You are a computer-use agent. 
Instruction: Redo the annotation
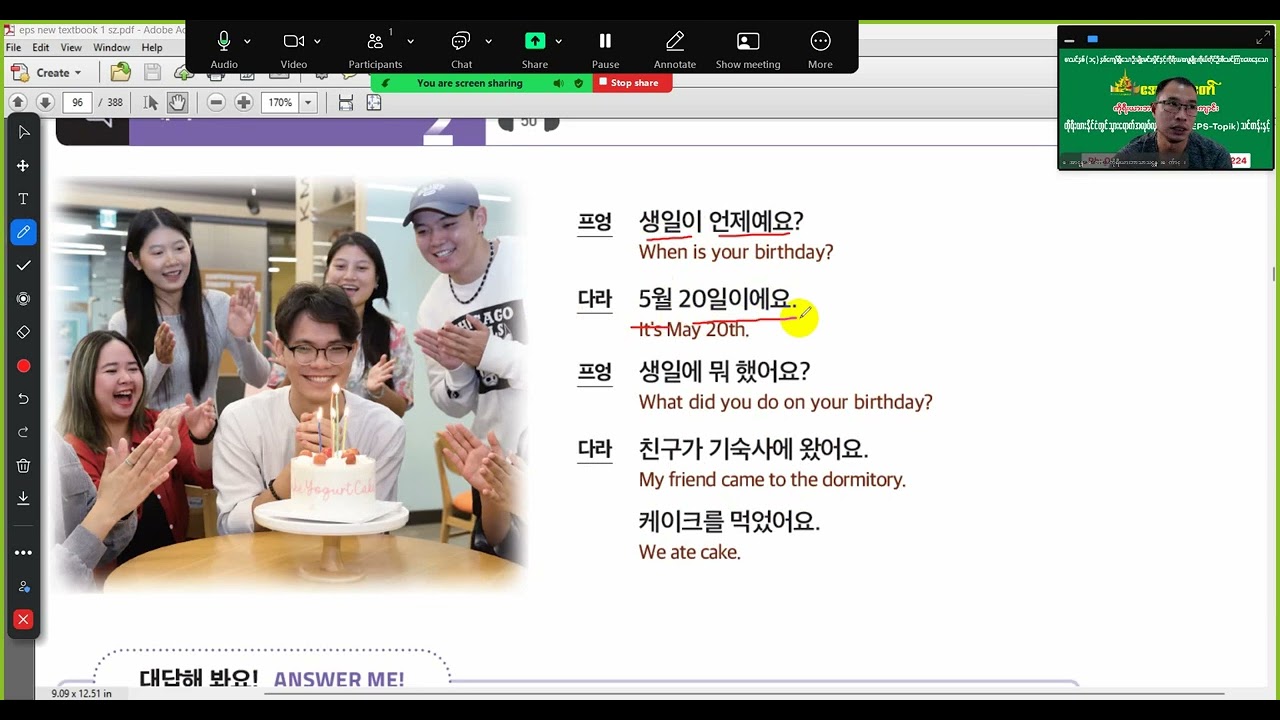[x=24, y=432]
